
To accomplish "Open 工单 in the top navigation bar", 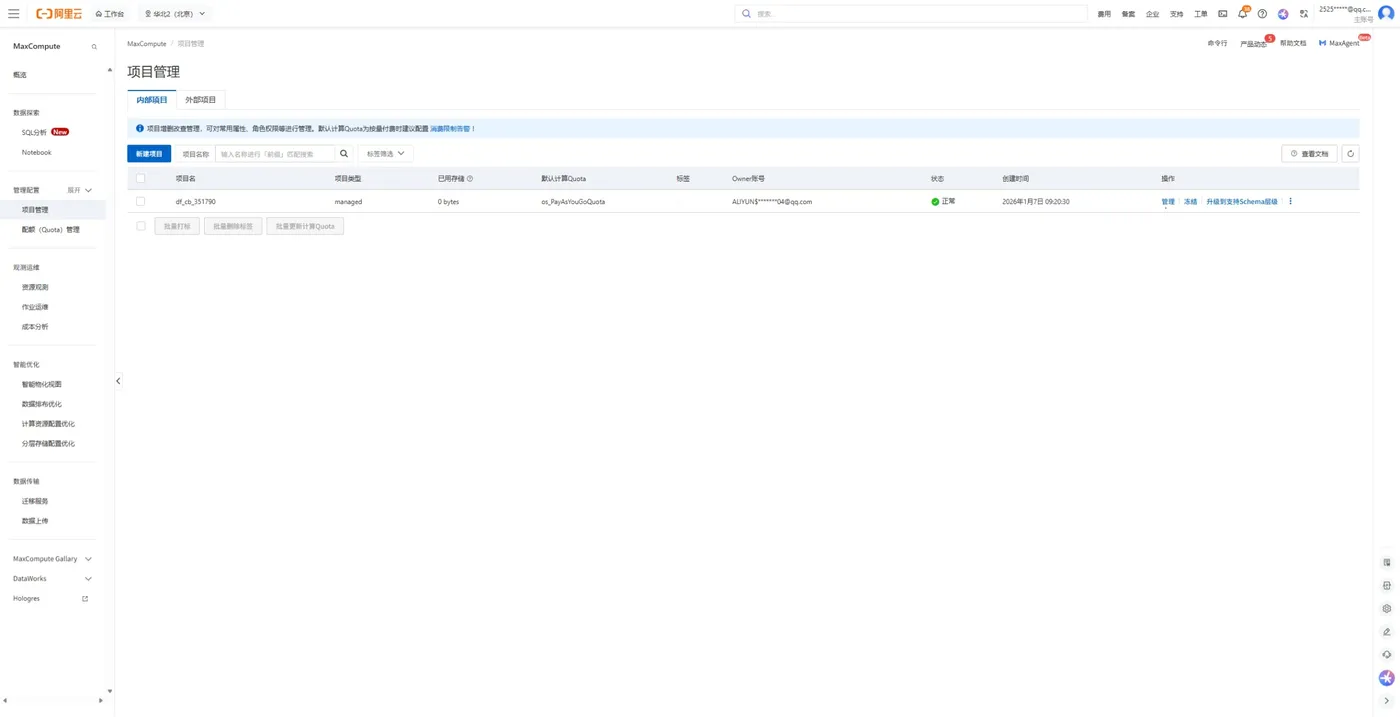I will (1199, 13).
